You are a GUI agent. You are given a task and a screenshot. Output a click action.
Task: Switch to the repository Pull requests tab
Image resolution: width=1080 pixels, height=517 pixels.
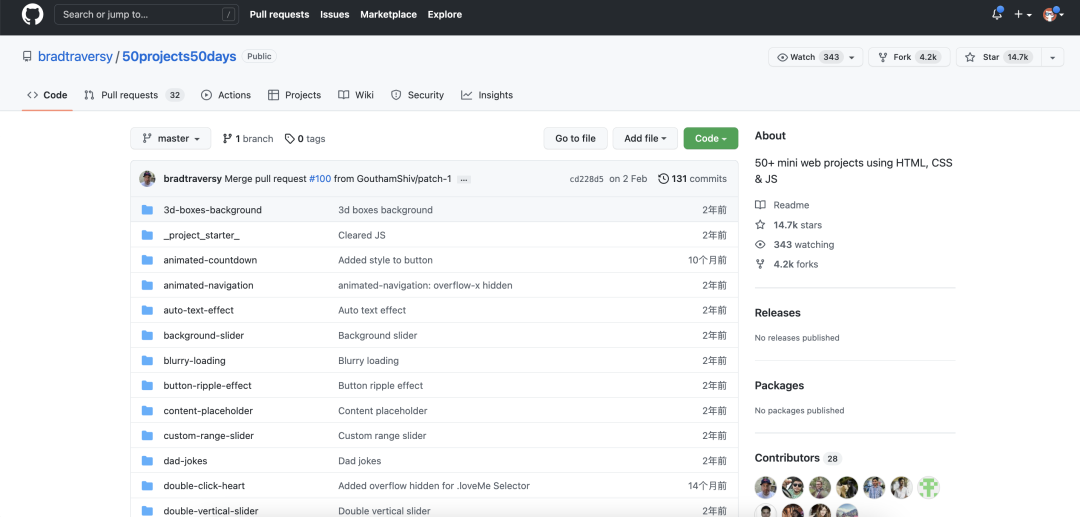(134, 95)
